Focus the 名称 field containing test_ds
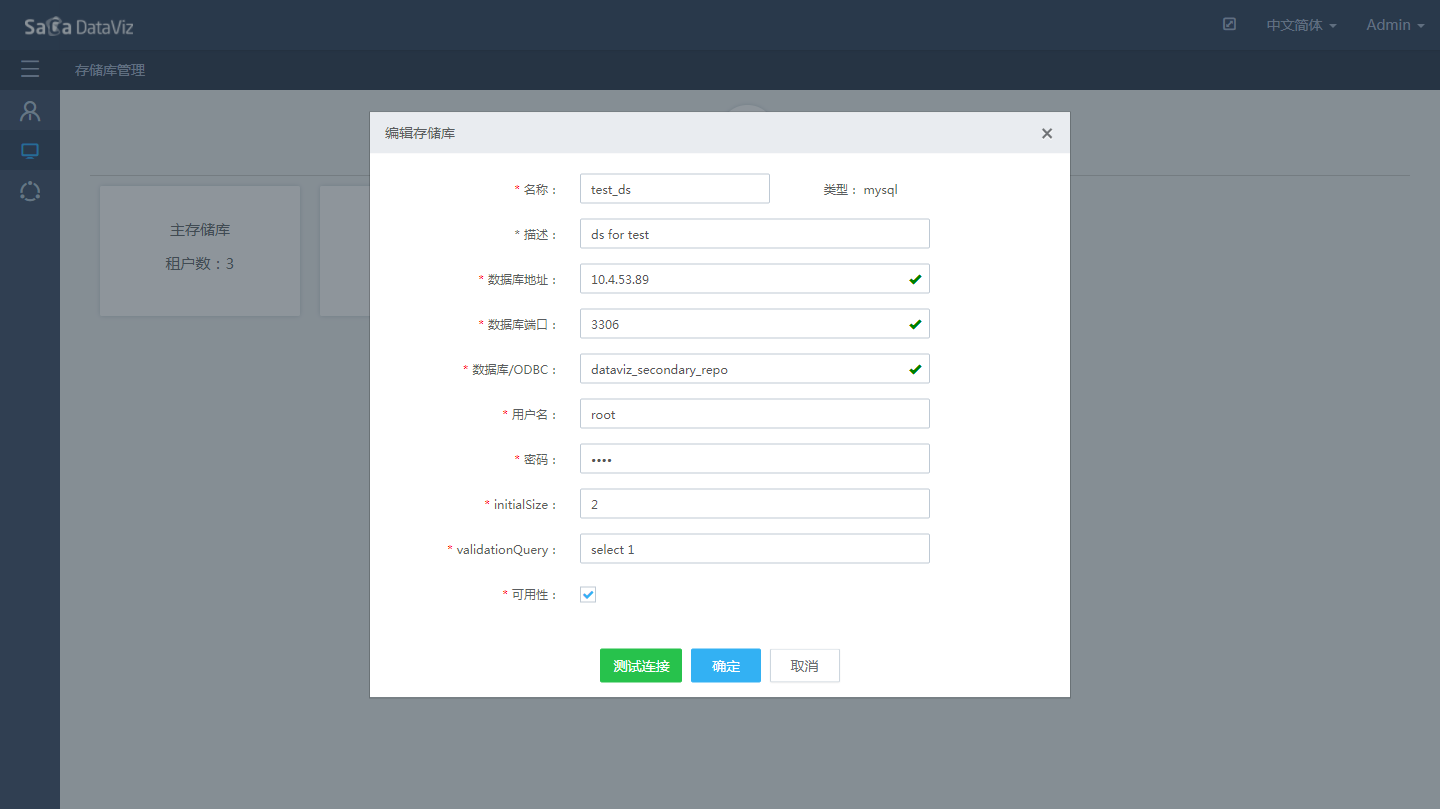 click(675, 189)
